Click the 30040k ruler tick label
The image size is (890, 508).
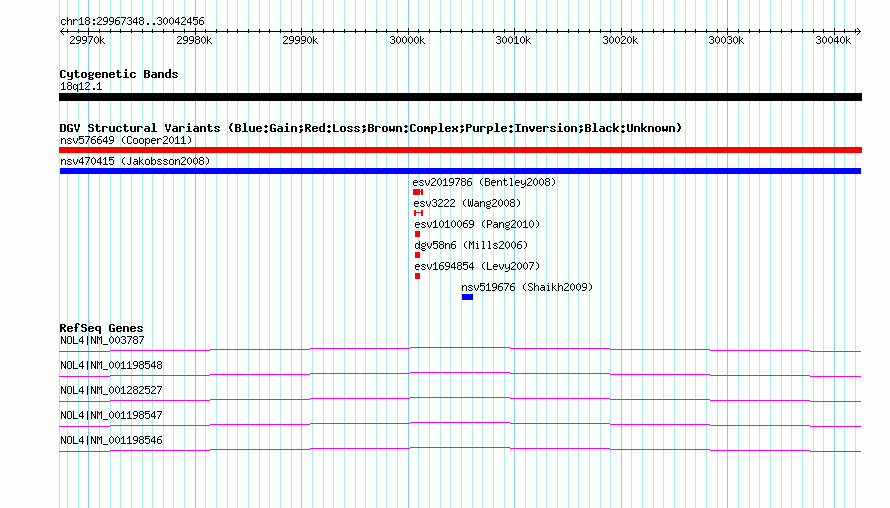tap(833, 41)
